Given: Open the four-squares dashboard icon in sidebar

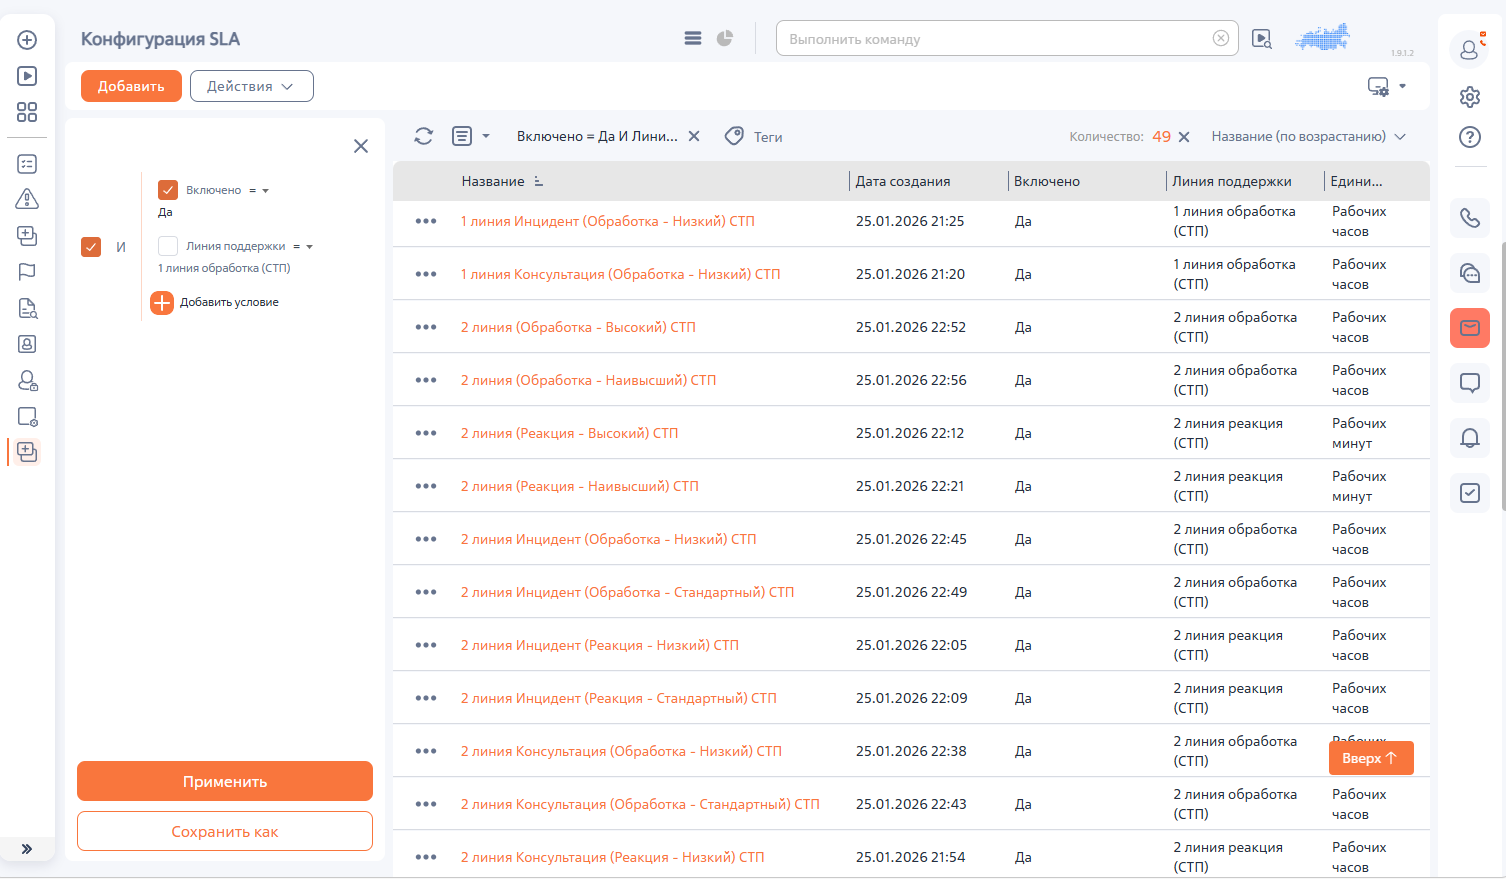Looking at the screenshot, I should pos(27,112).
